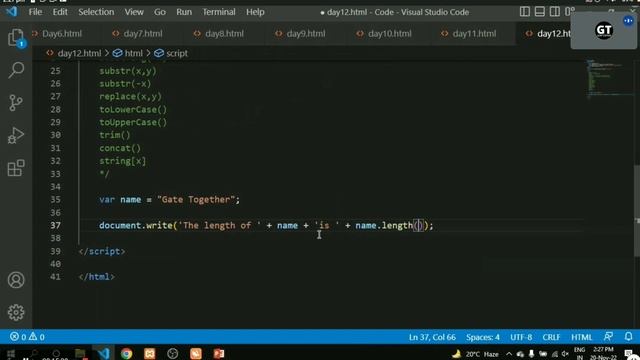Image resolution: width=640 pixels, height=360 pixels.
Task: Toggle primary side bar layout icon
Action: click(x=525, y=12)
